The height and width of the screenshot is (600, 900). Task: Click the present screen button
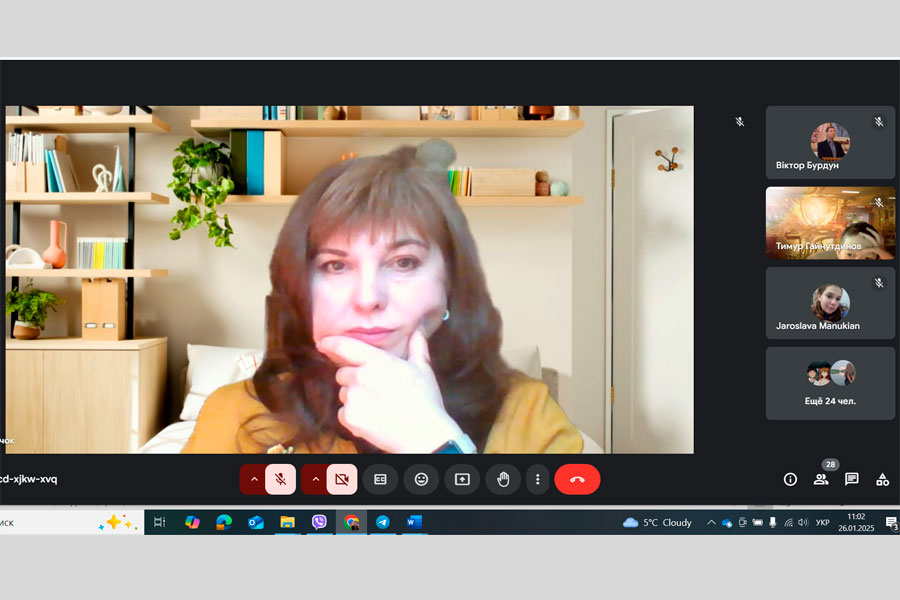coord(462,479)
